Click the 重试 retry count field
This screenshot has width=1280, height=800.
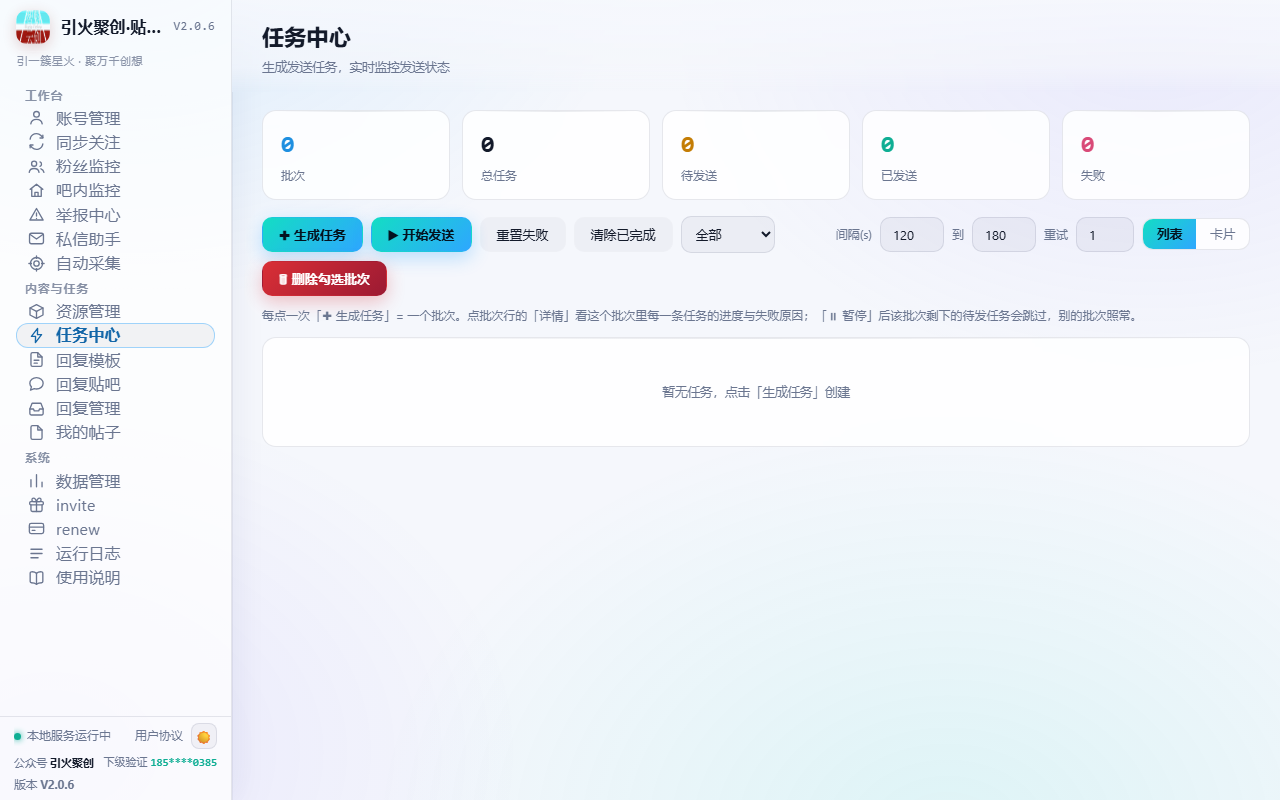(x=1105, y=235)
